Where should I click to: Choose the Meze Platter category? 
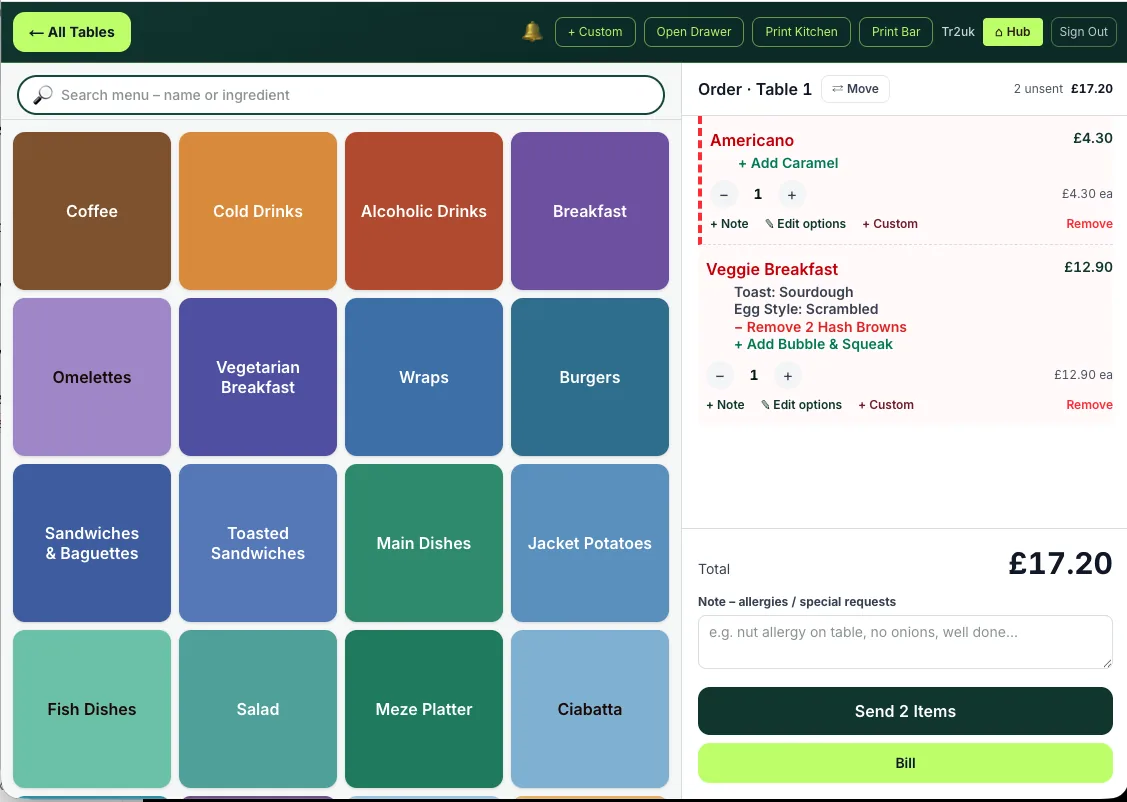(x=424, y=709)
